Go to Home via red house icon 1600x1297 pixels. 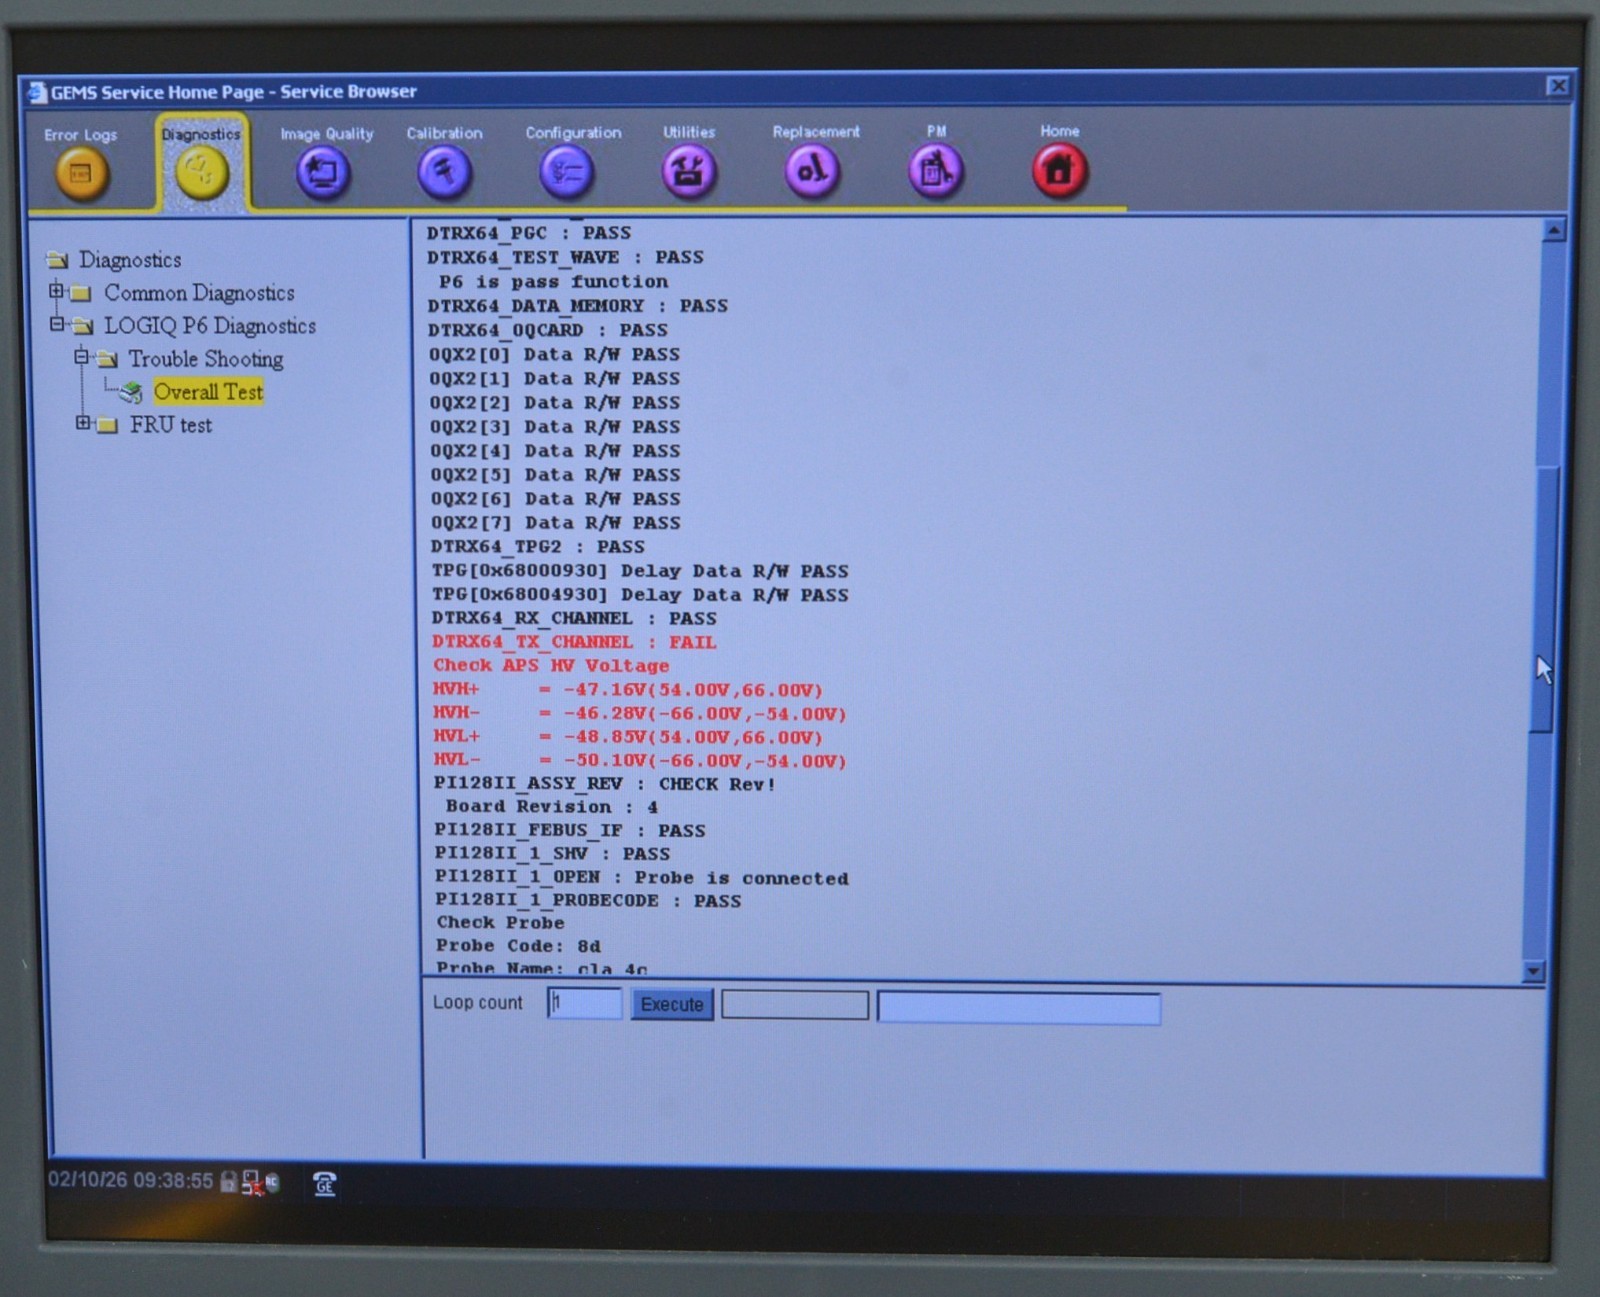(x=1059, y=169)
